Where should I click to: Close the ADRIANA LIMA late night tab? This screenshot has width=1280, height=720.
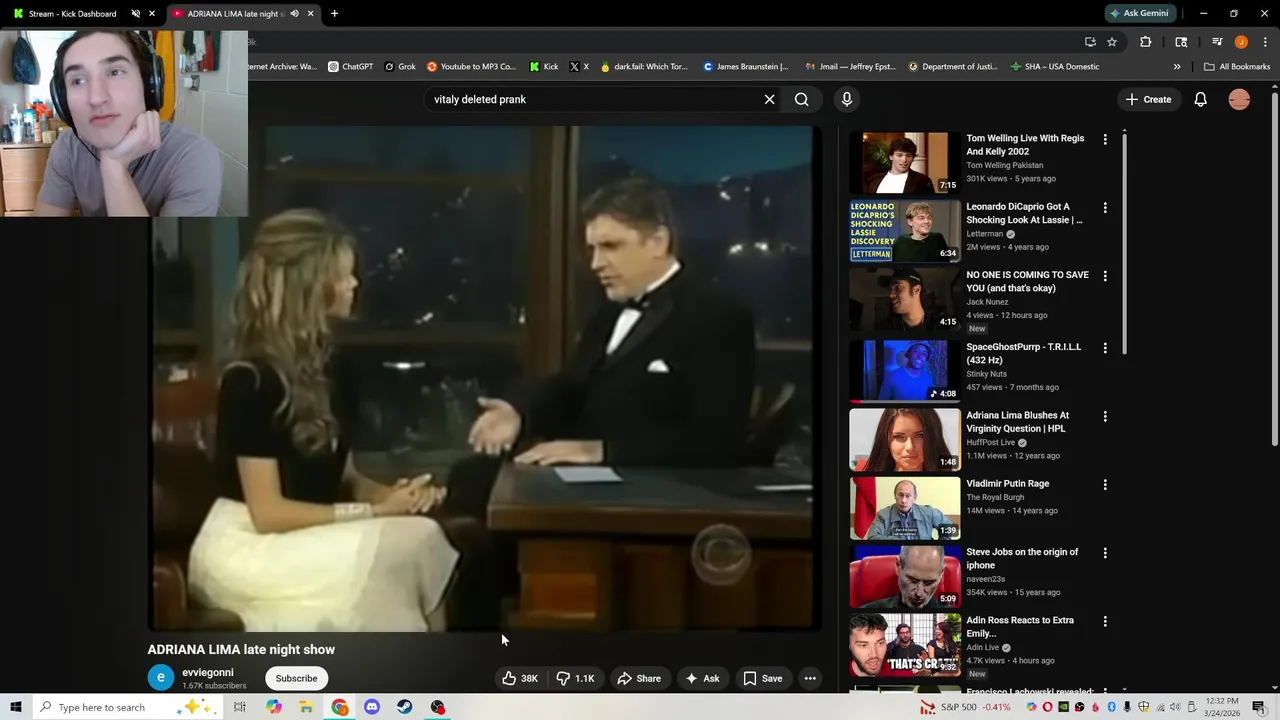[x=310, y=13]
